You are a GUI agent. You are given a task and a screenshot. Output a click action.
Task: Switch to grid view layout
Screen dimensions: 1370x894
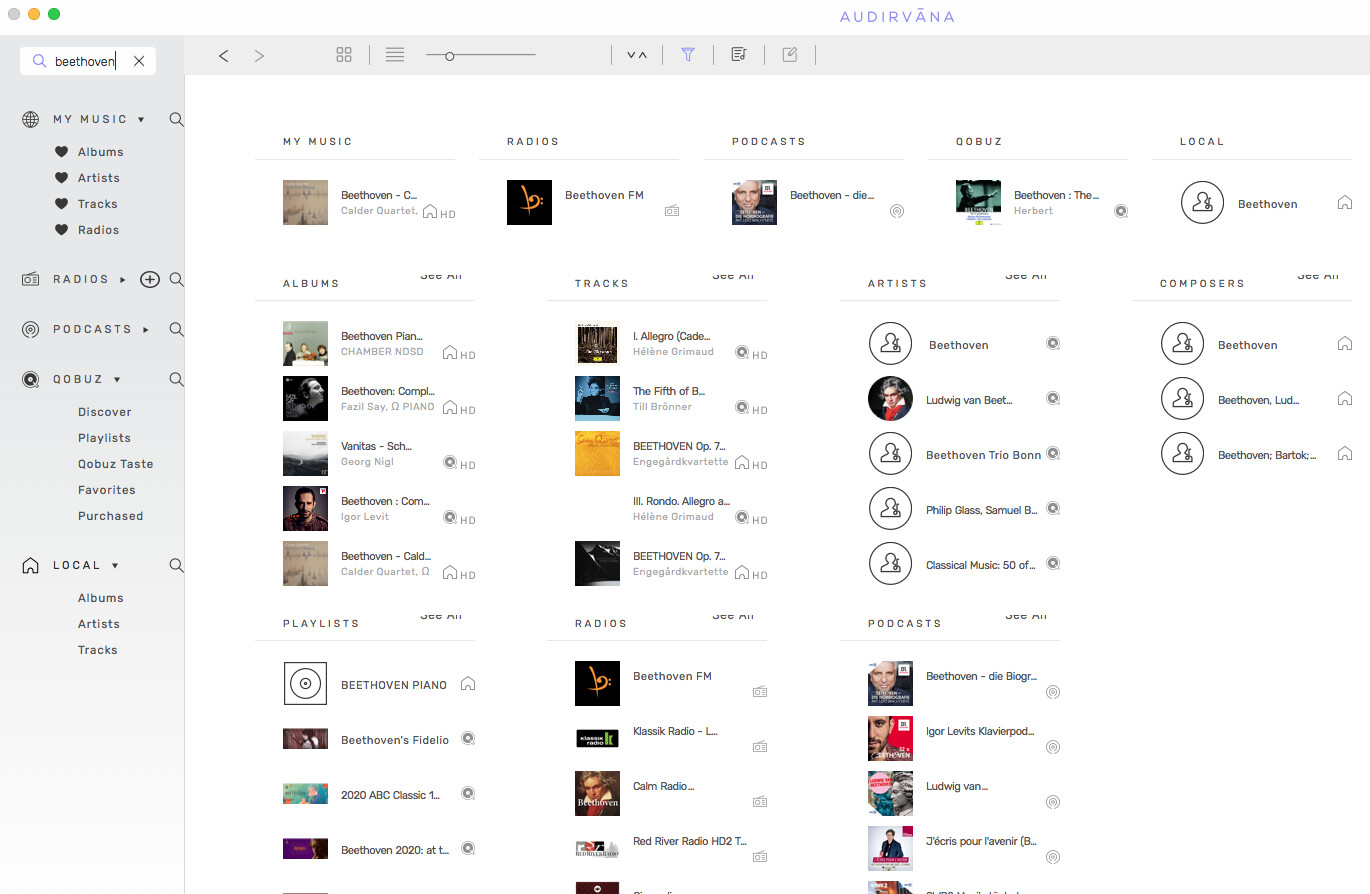344,55
